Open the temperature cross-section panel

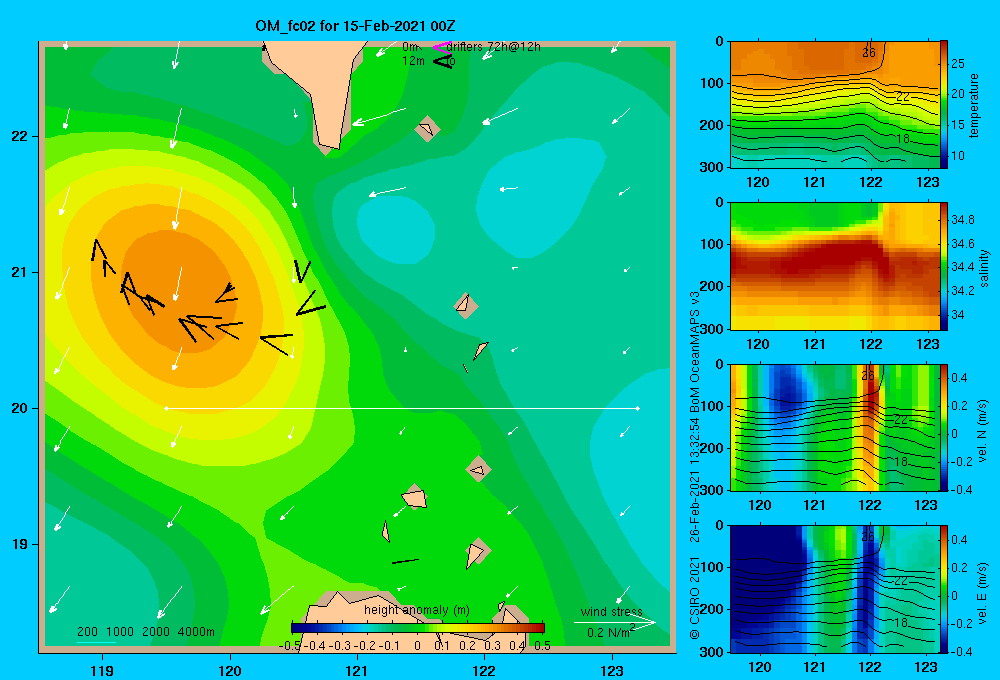pos(835,105)
